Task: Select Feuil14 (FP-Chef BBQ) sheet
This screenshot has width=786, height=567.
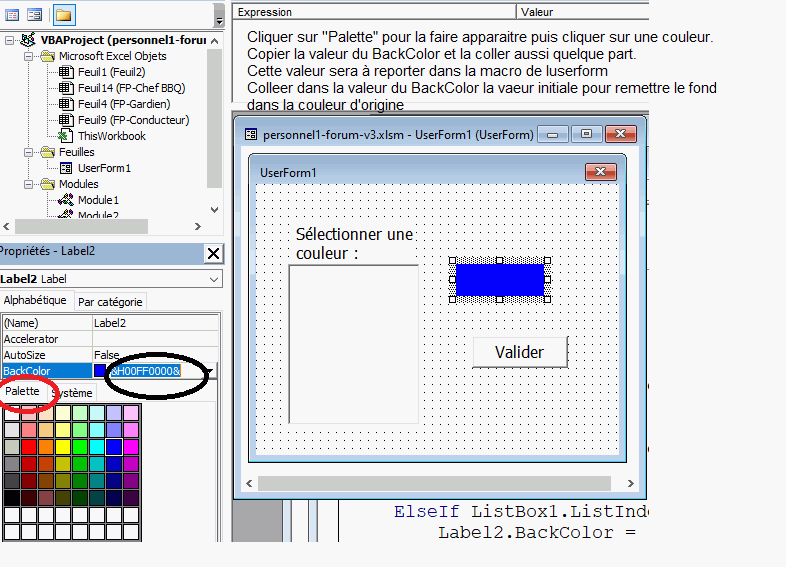Action: tap(131, 88)
